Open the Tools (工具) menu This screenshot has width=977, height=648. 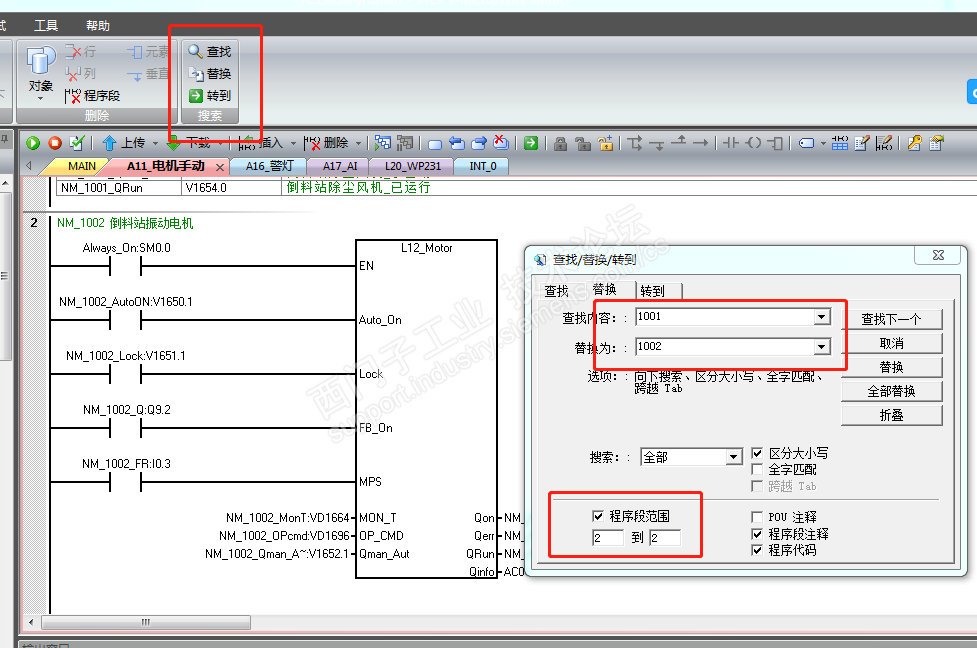[45, 26]
